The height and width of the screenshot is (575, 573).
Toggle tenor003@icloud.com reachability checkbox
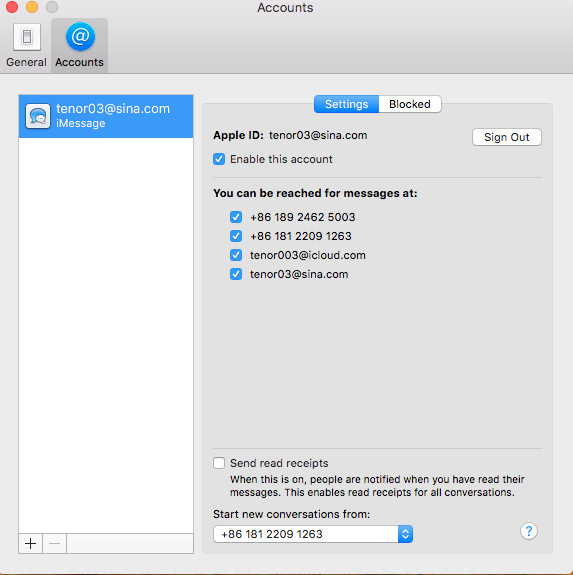pyautogui.click(x=236, y=255)
